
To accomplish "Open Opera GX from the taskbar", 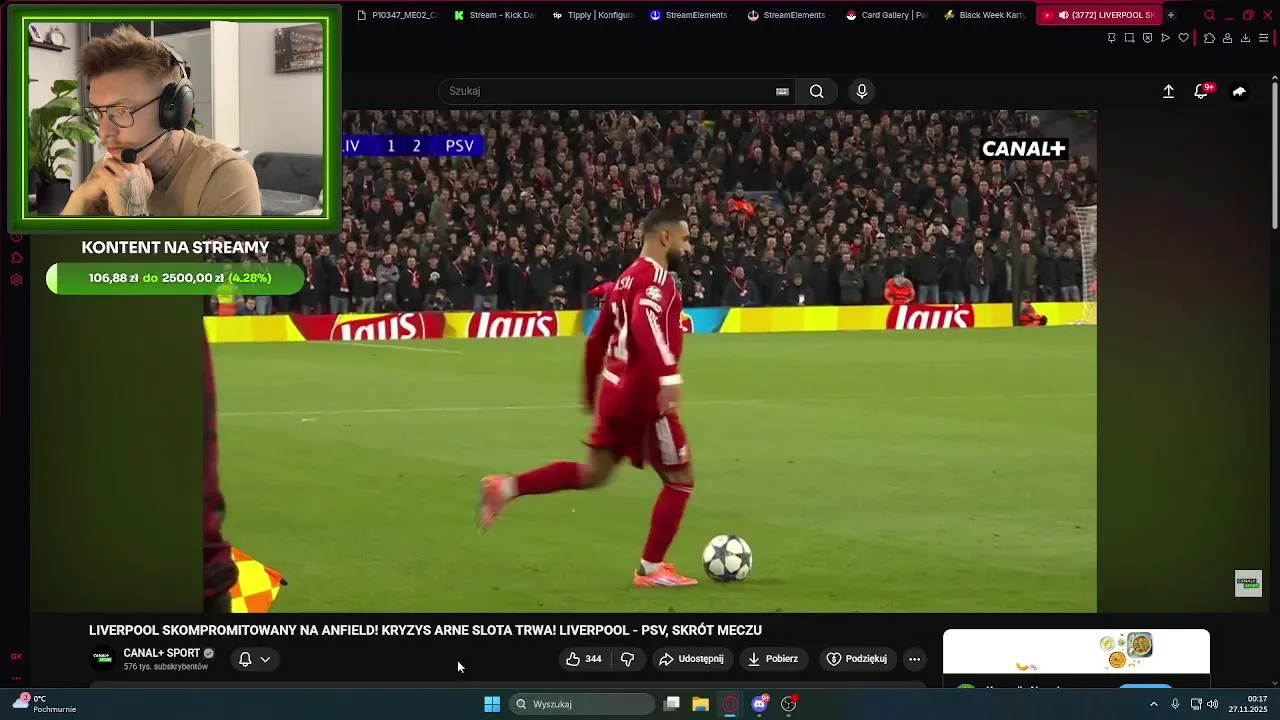I will click(x=730, y=704).
